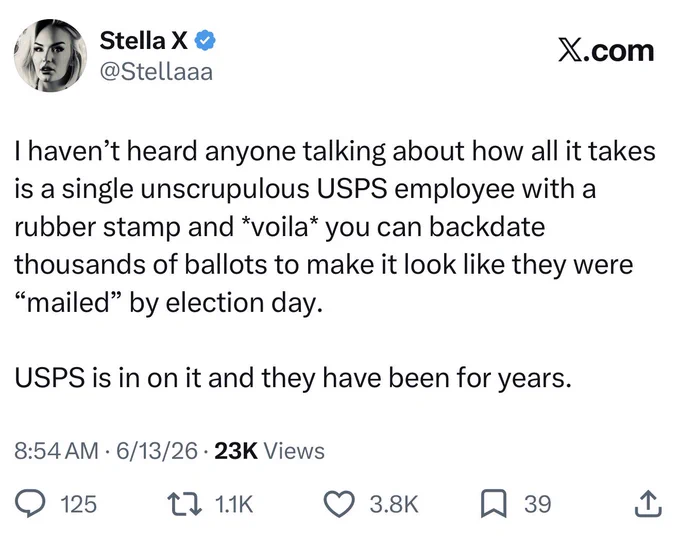
Task: Like the tweet using the heart icon
Action: (x=340, y=504)
